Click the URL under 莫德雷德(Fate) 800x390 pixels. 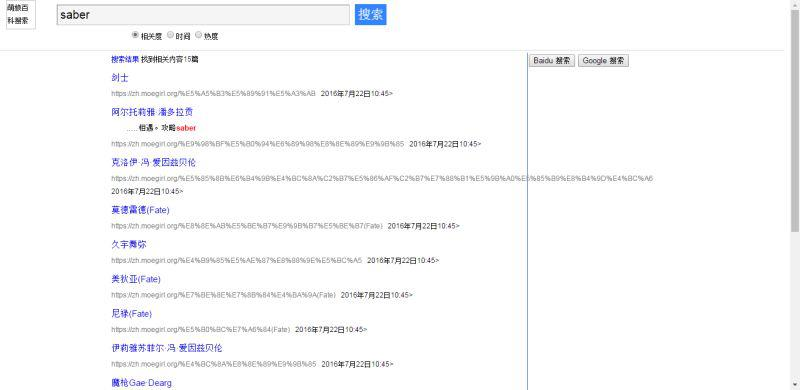click(247, 226)
